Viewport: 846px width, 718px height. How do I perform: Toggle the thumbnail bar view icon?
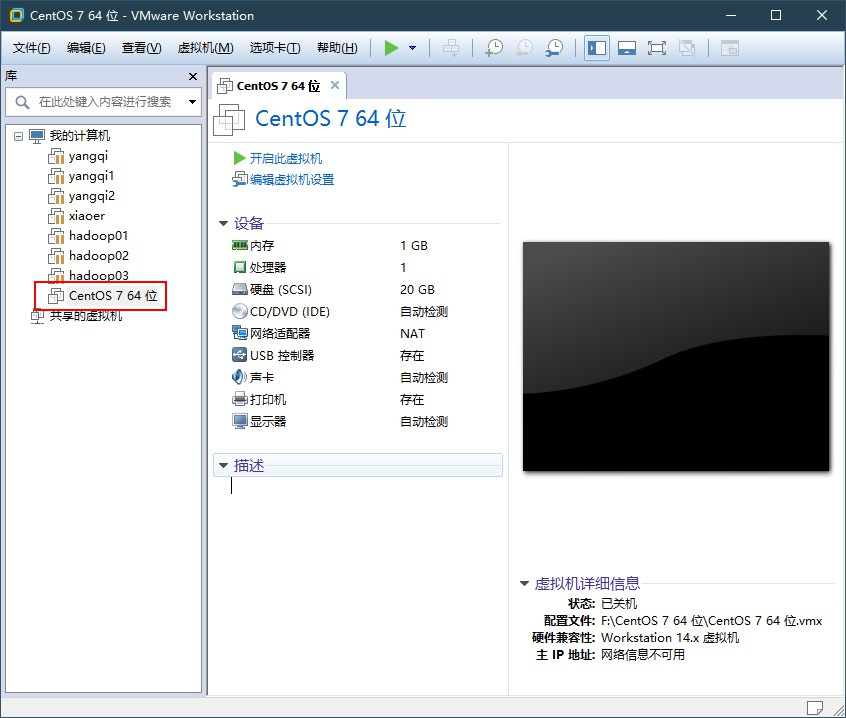point(627,48)
